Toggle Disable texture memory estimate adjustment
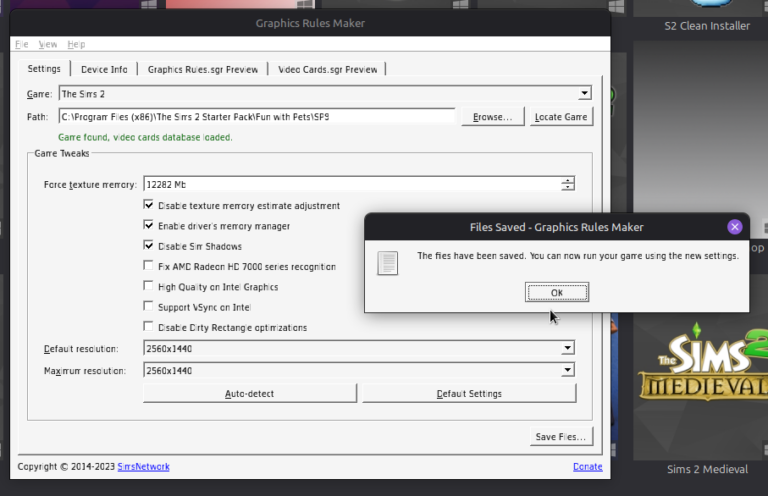Image resolution: width=768 pixels, height=496 pixels. click(x=148, y=205)
